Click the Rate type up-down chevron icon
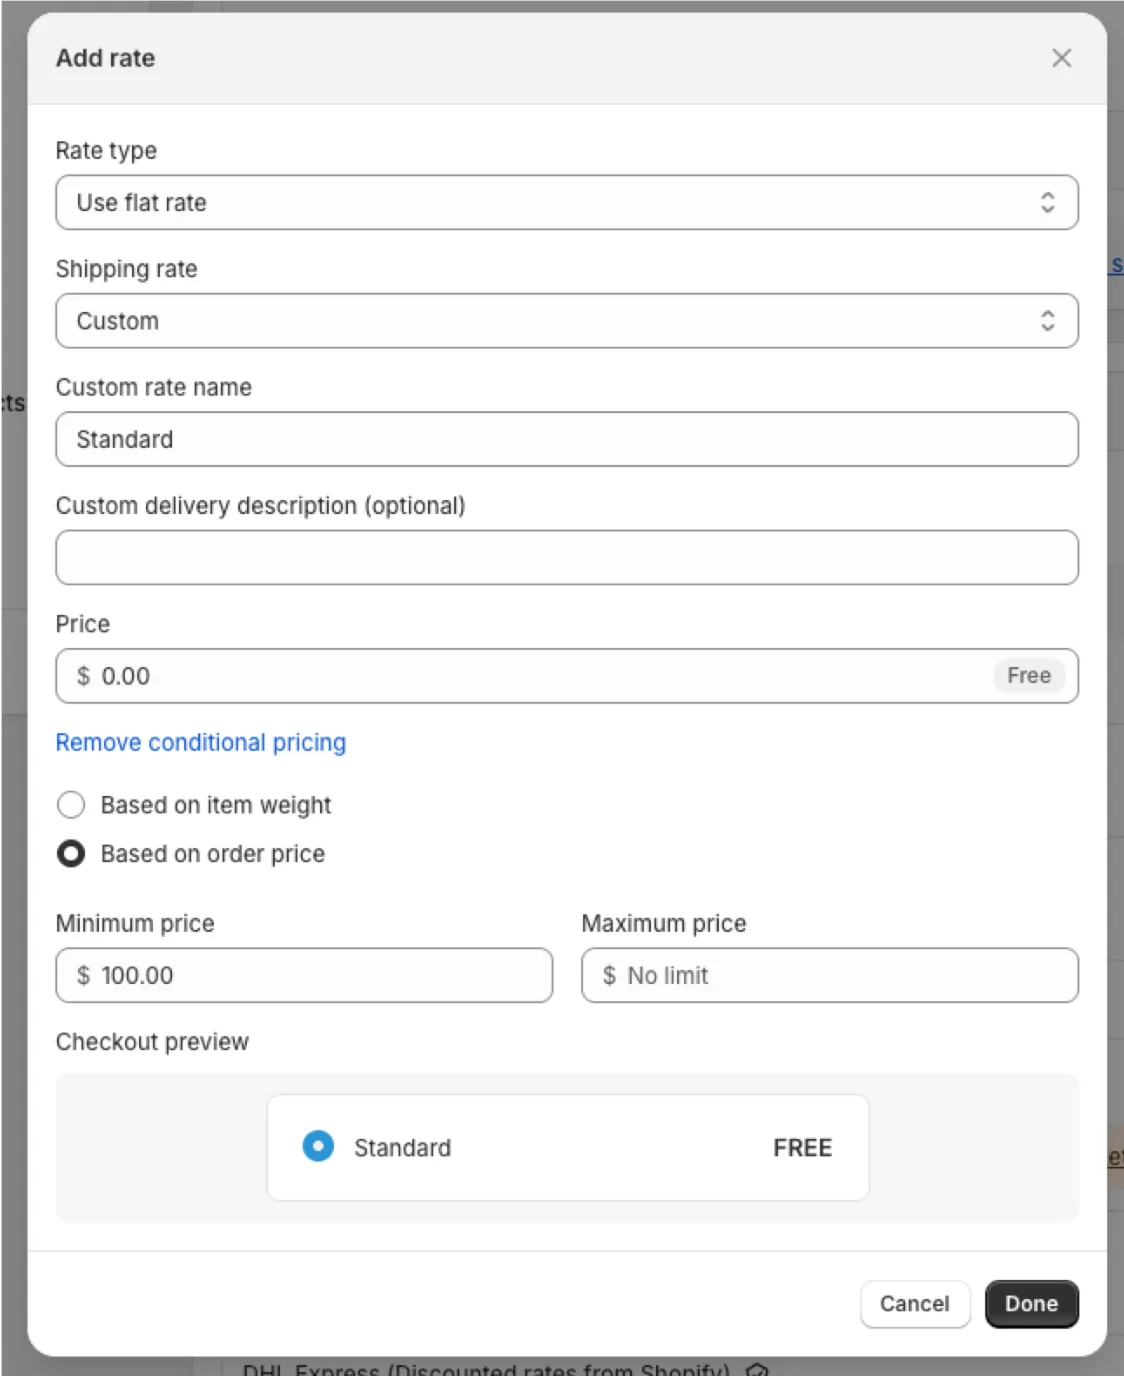The height and width of the screenshot is (1376, 1124). (1047, 203)
